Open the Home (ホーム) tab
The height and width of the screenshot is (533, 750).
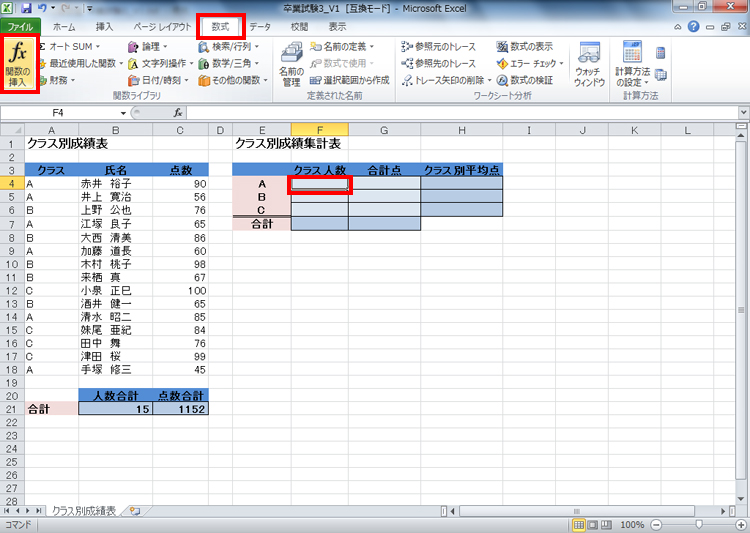(64, 27)
